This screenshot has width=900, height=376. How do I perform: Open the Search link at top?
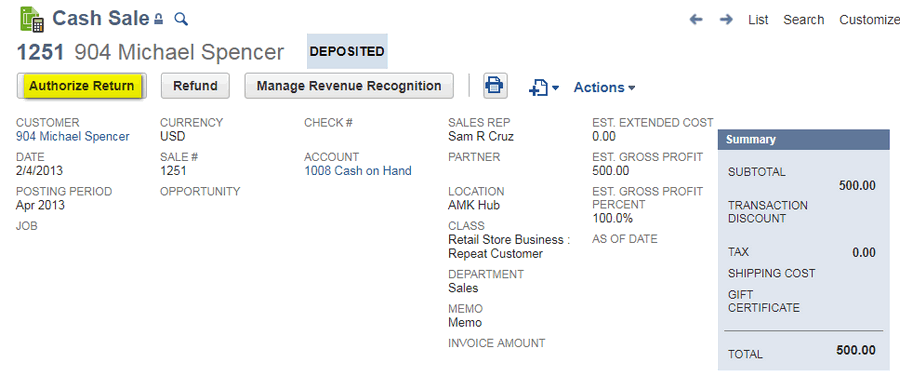[804, 20]
